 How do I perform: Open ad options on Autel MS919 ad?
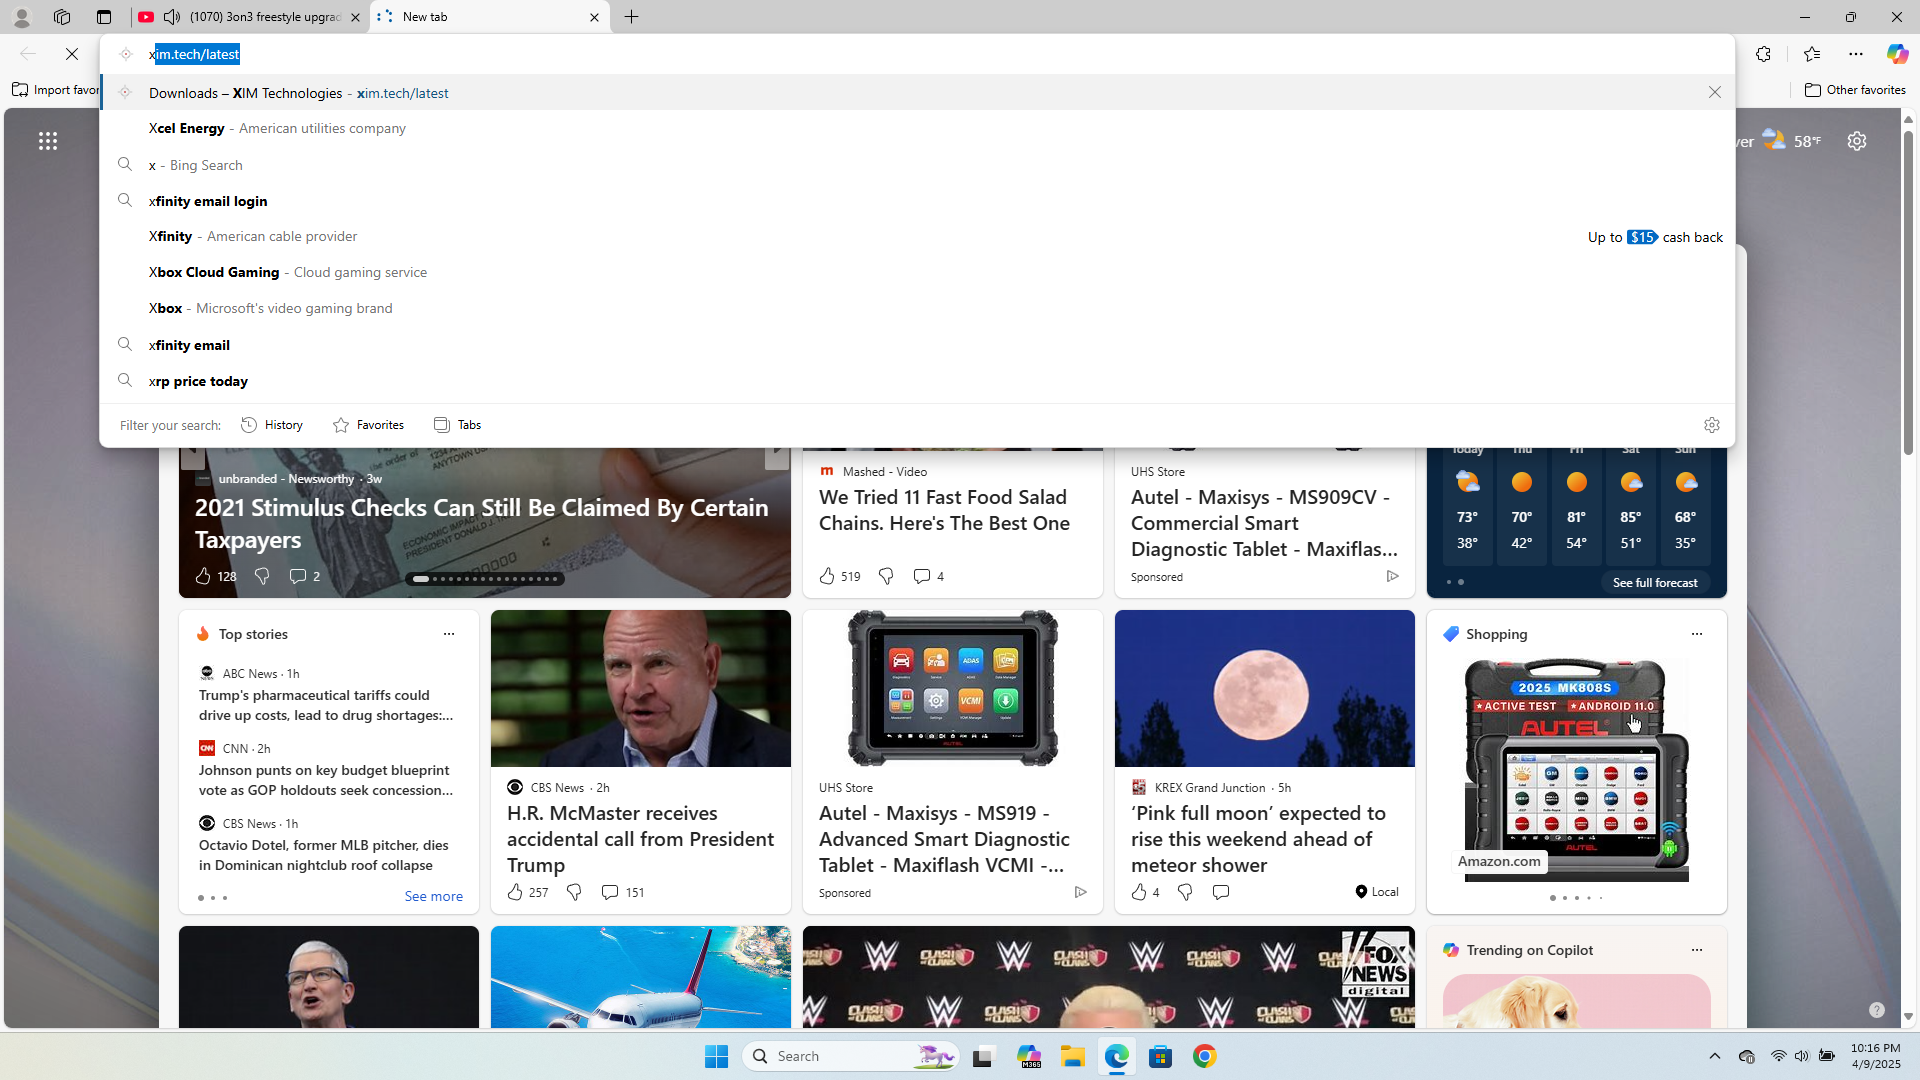coord(1080,892)
